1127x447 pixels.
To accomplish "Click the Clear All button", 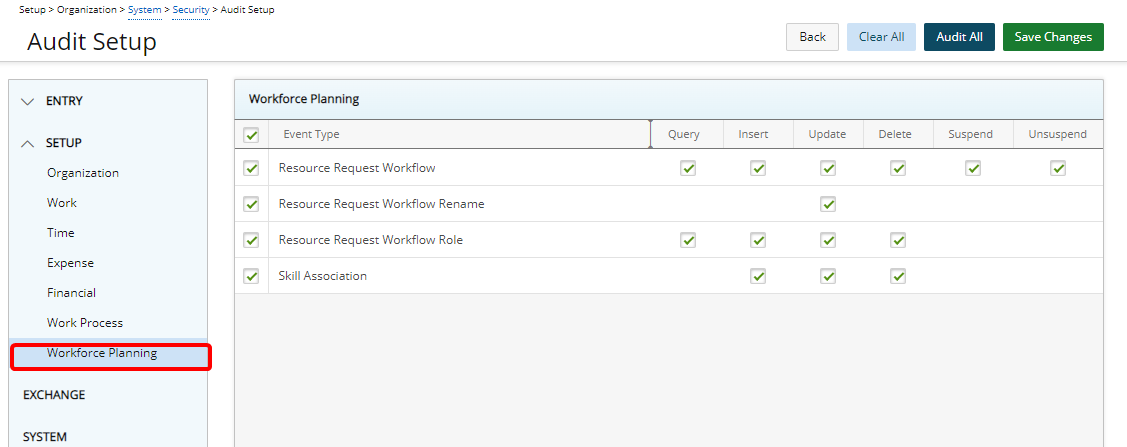I will click(881, 37).
